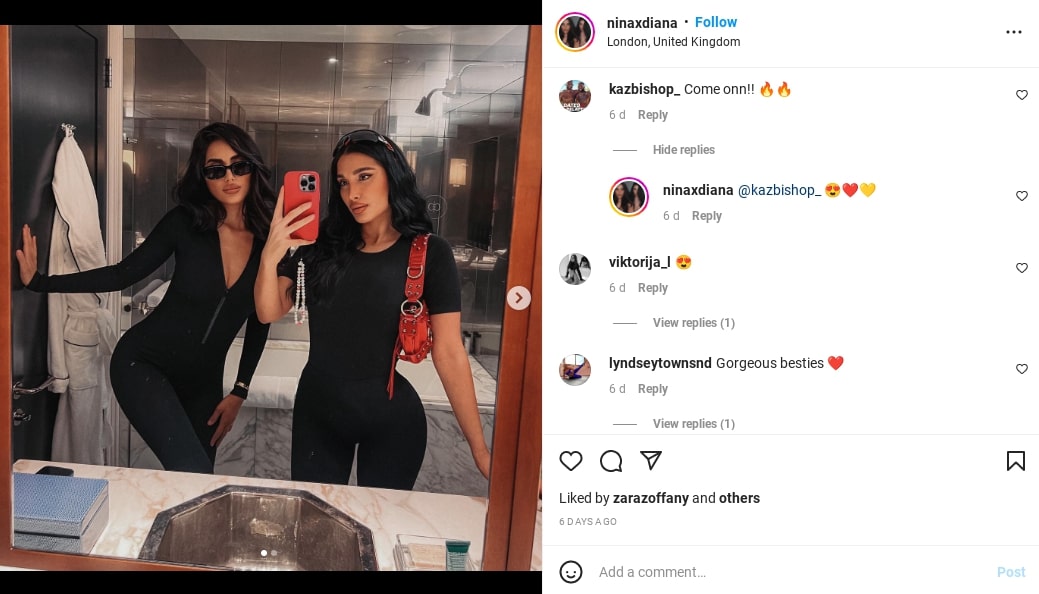Viewport: 1039px width, 594px height.
Task: Follow the ninaxdiana account
Action: (x=716, y=23)
